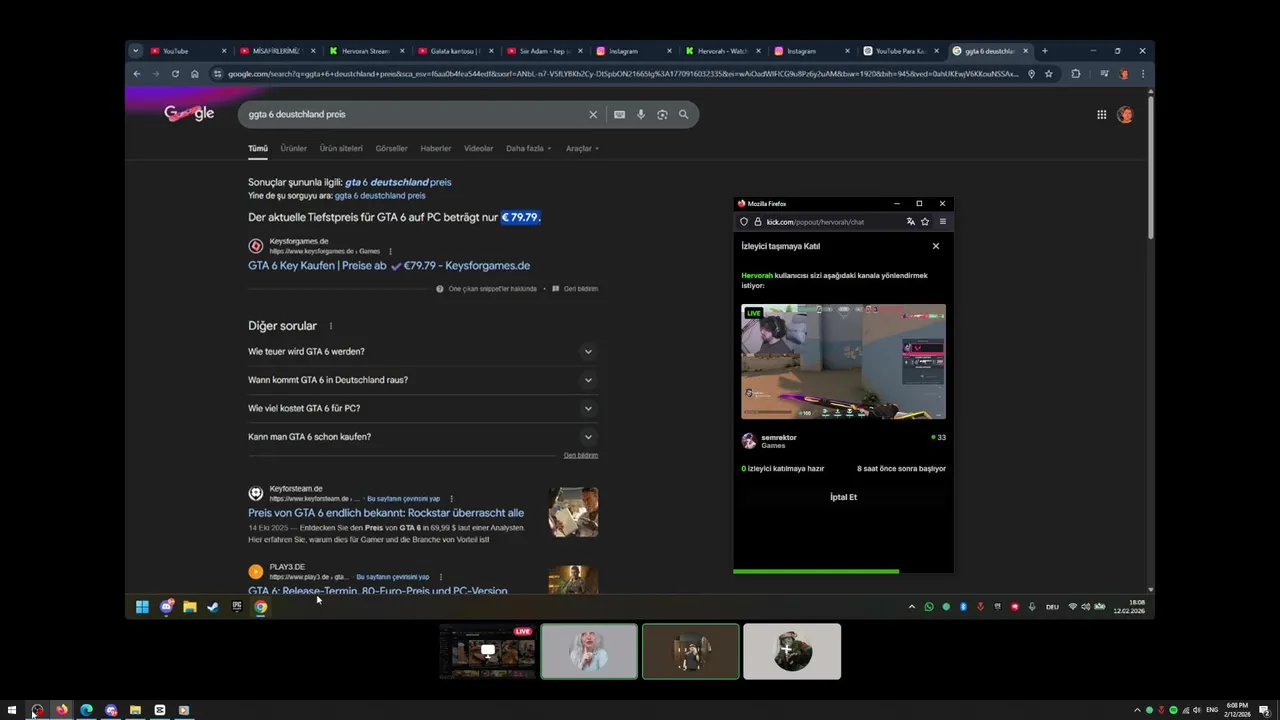Switch to Hervorah Stream browser tab
1280x720 pixels.
(365, 51)
